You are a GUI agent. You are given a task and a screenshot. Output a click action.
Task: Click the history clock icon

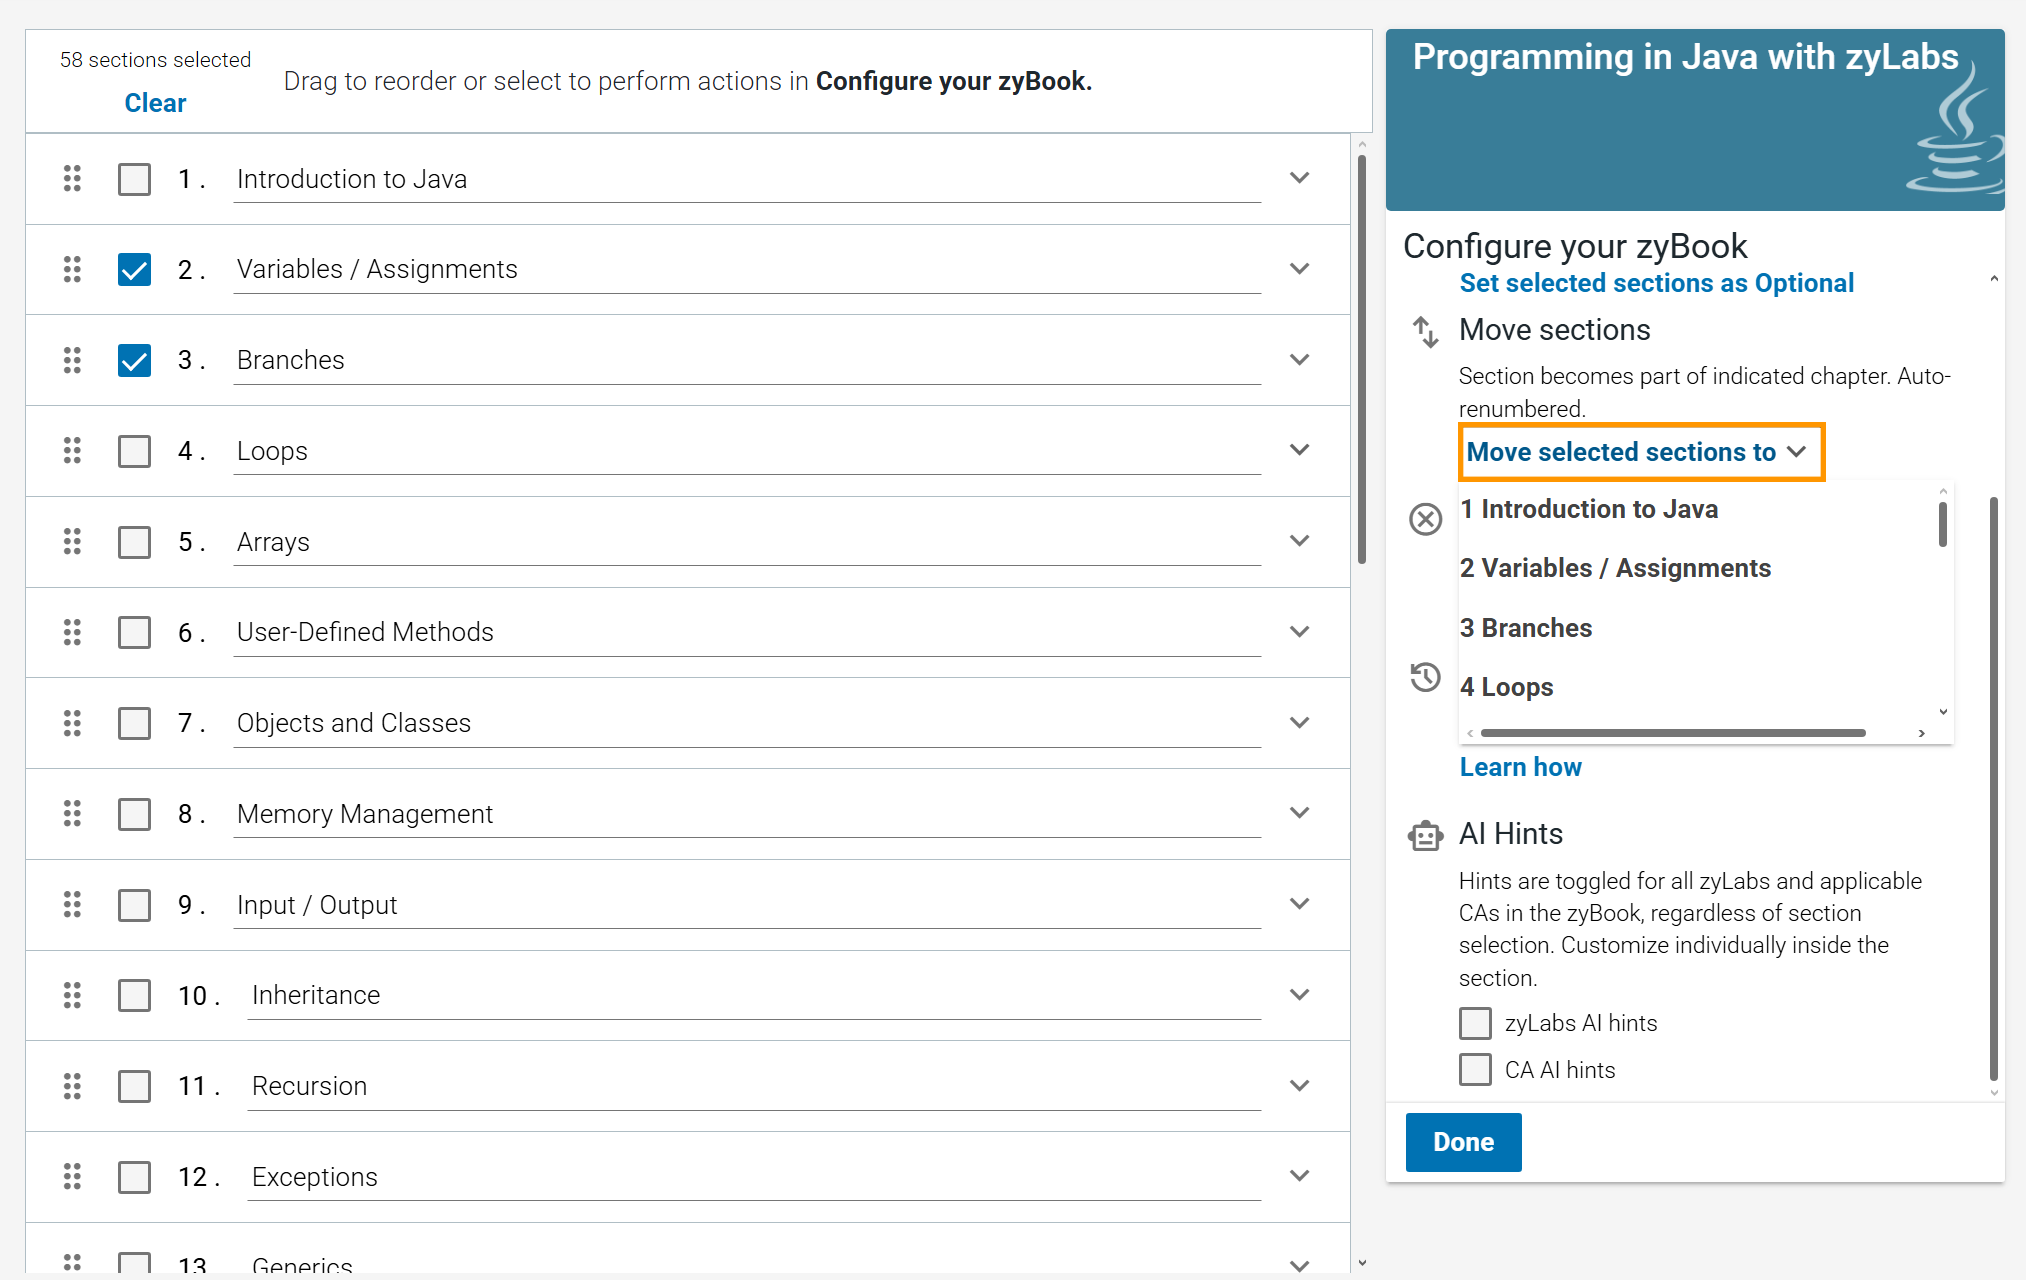tap(1425, 677)
